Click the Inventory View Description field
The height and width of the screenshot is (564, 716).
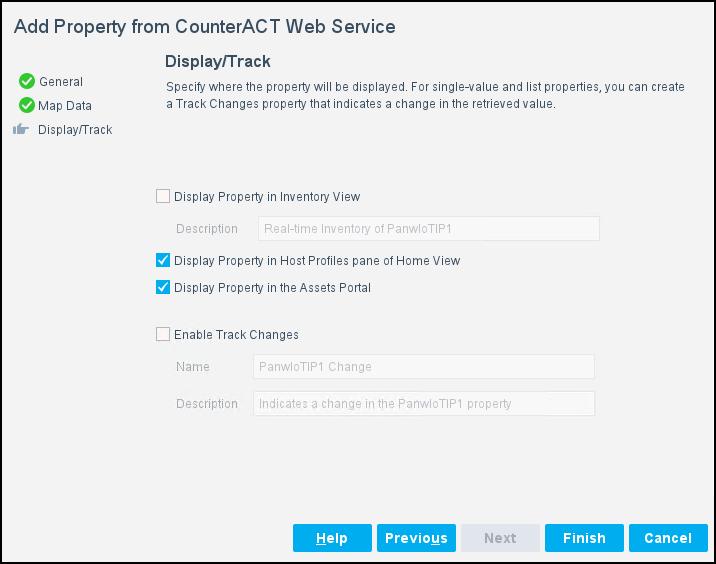[428, 229]
